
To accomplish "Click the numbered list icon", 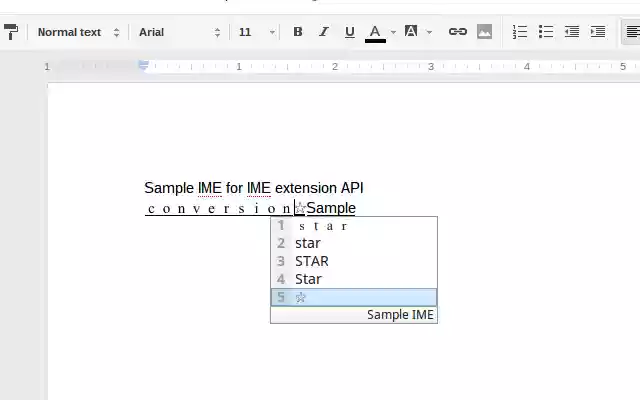I will pyautogui.click(x=520, y=32).
